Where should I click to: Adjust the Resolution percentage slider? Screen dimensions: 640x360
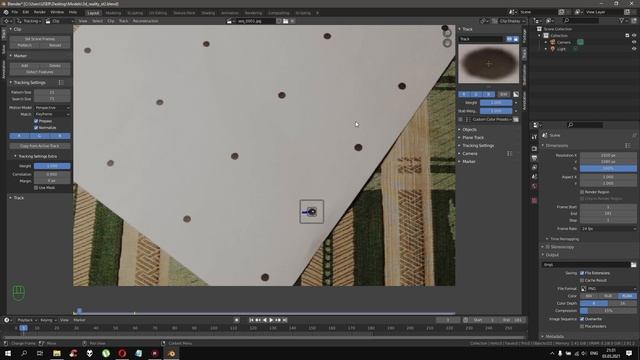[x=608, y=169]
